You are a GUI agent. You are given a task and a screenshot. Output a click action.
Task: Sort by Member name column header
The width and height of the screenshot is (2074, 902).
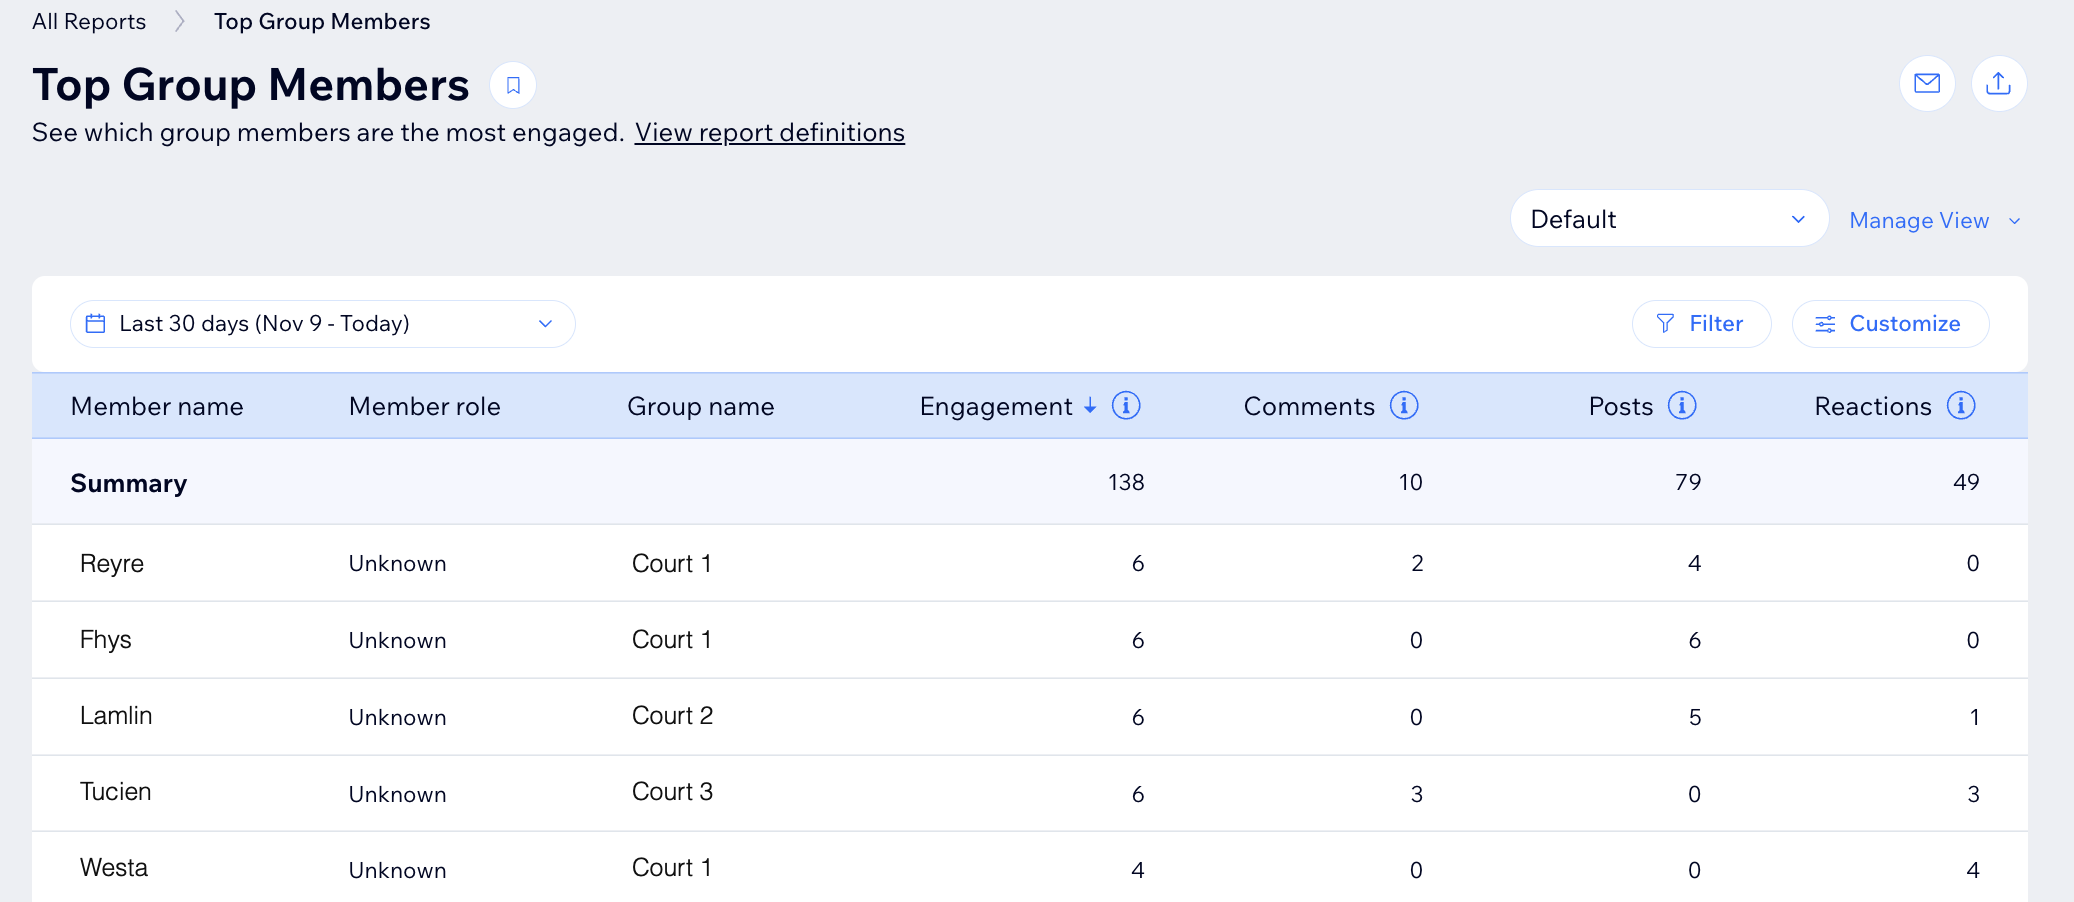point(157,407)
